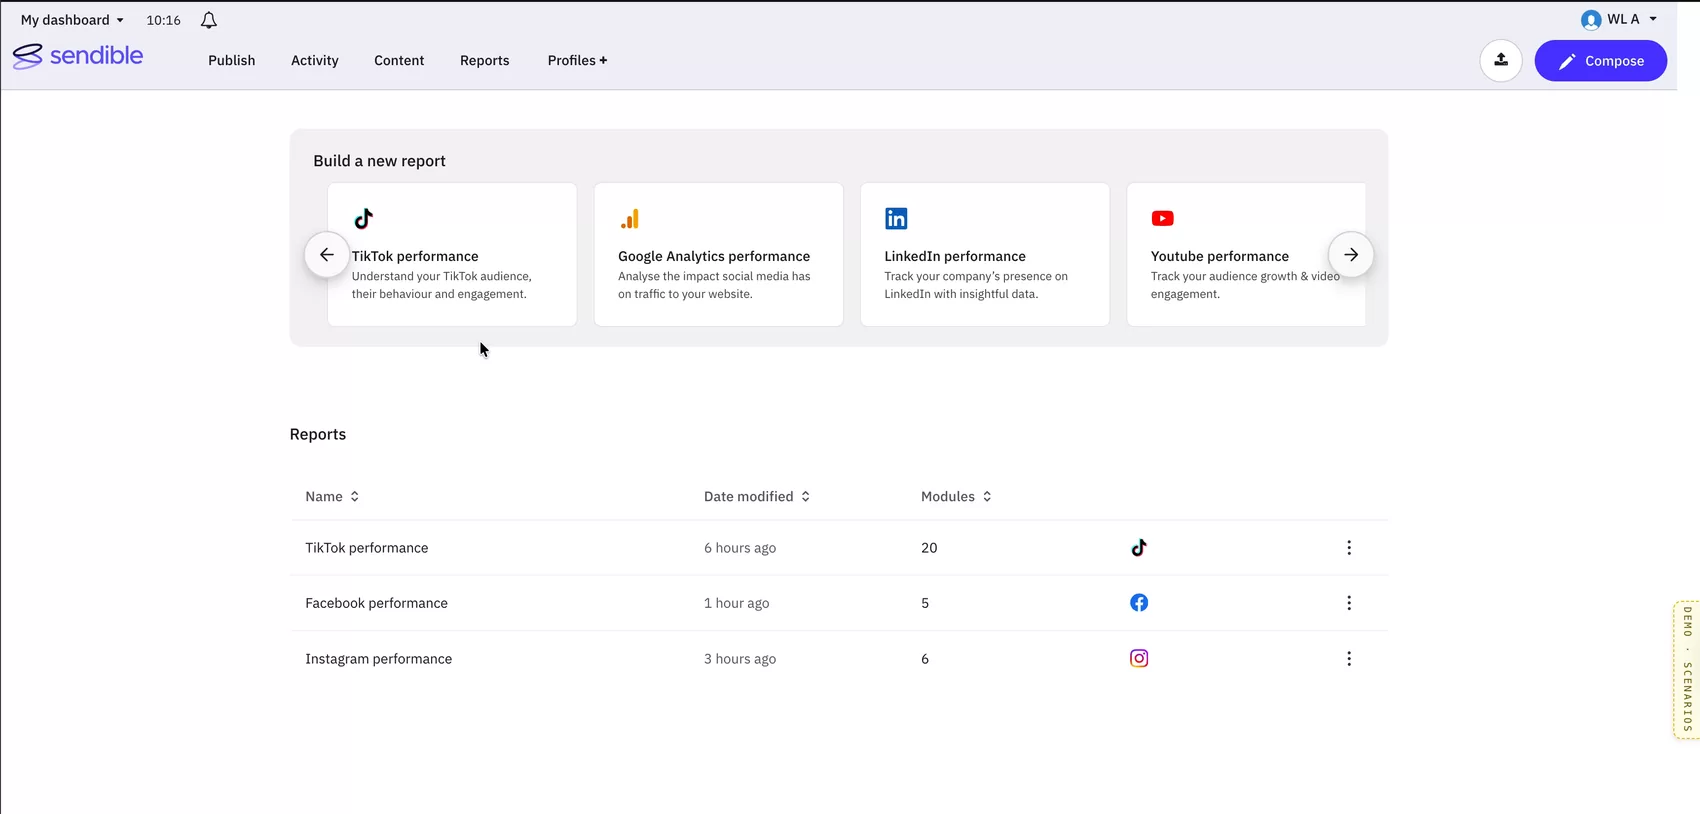Screen dimensions: 1700x814
Task: Click Instagram icon in Instagram performance row
Action: tap(1139, 658)
